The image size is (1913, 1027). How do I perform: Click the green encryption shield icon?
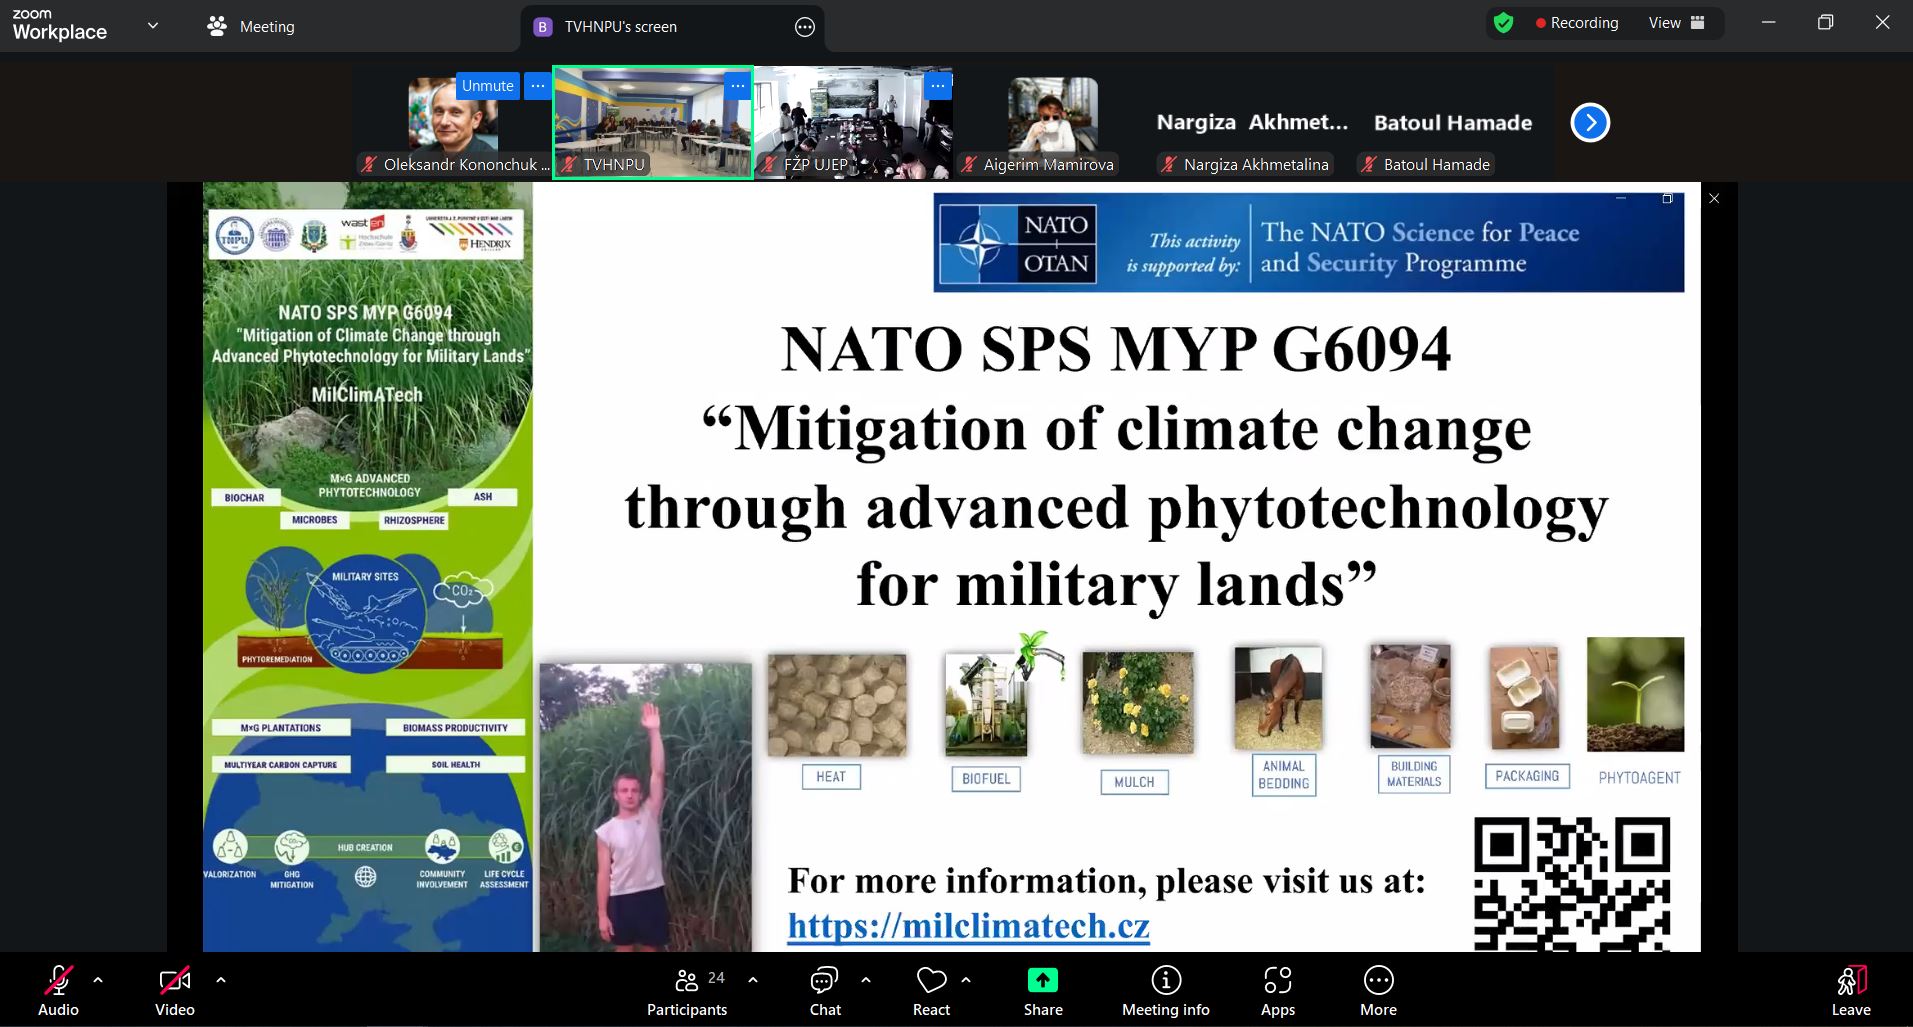(x=1503, y=23)
